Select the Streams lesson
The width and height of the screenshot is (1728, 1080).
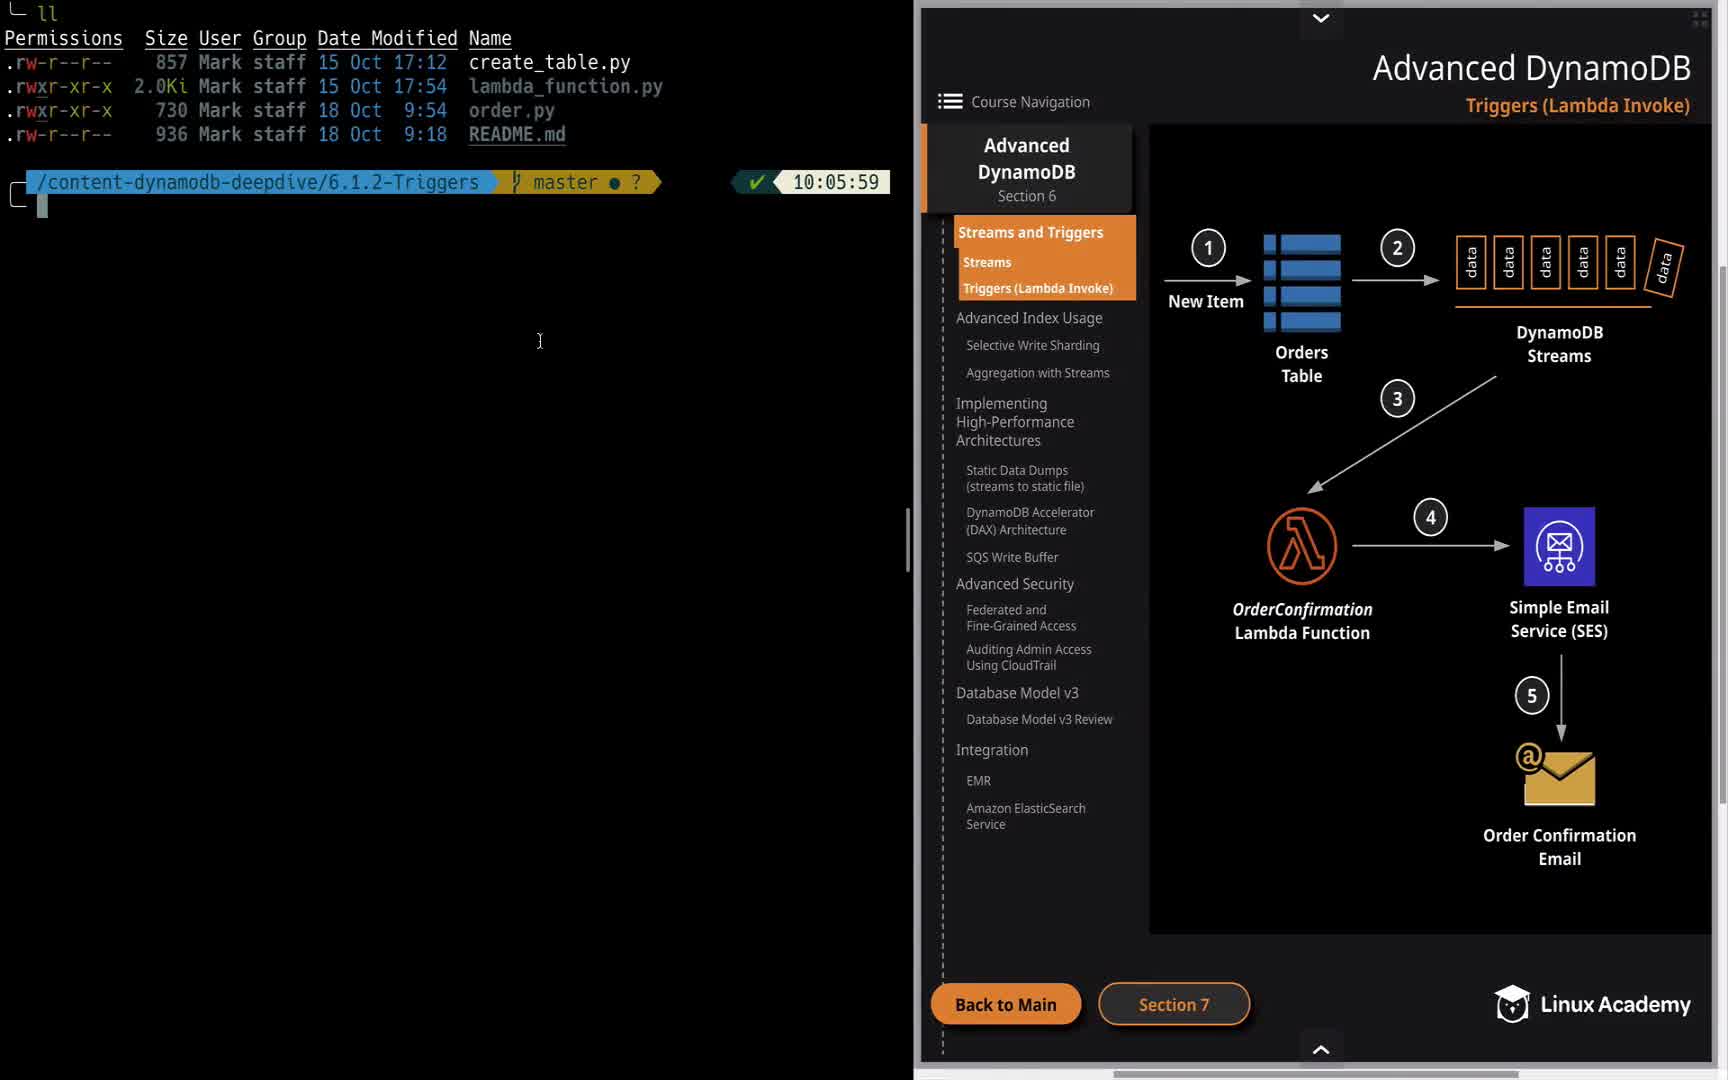coord(987,262)
